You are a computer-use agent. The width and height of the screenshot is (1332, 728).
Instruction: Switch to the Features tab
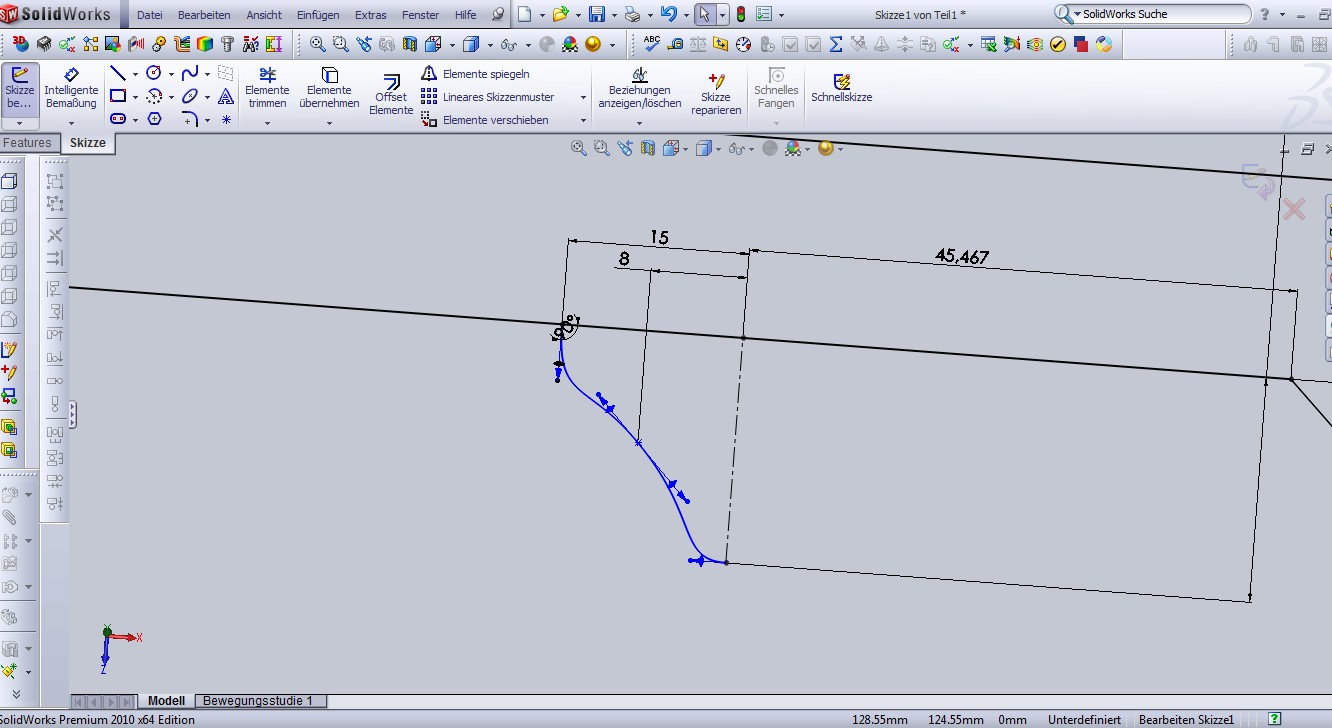pos(28,143)
